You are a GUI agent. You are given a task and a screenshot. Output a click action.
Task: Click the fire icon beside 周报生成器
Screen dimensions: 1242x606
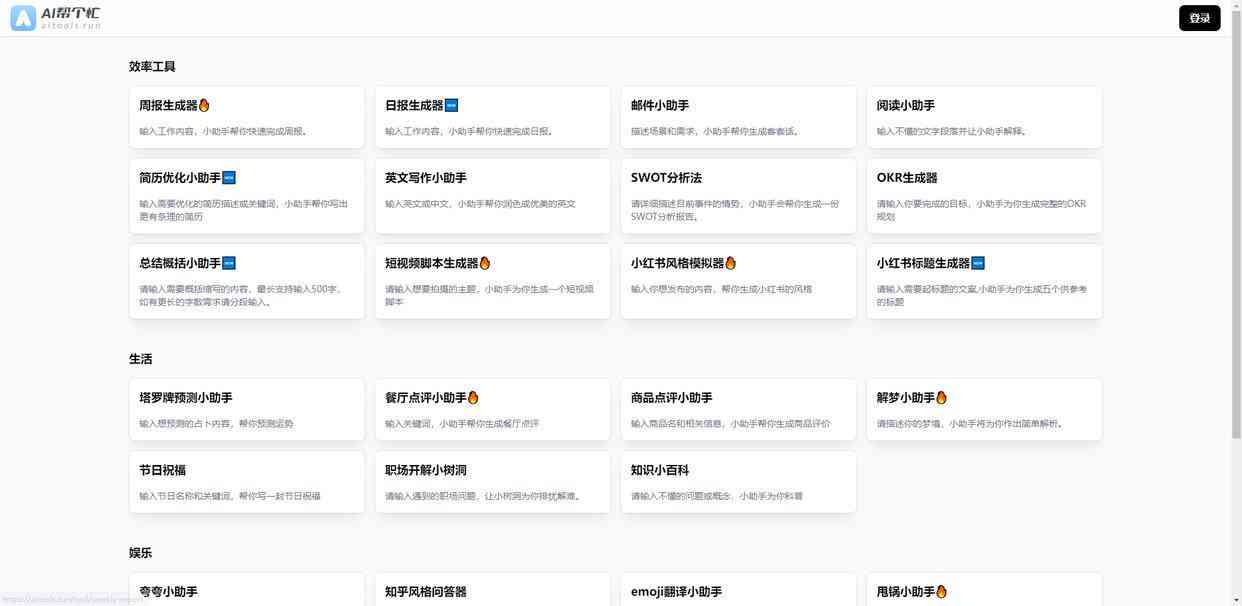pos(204,105)
